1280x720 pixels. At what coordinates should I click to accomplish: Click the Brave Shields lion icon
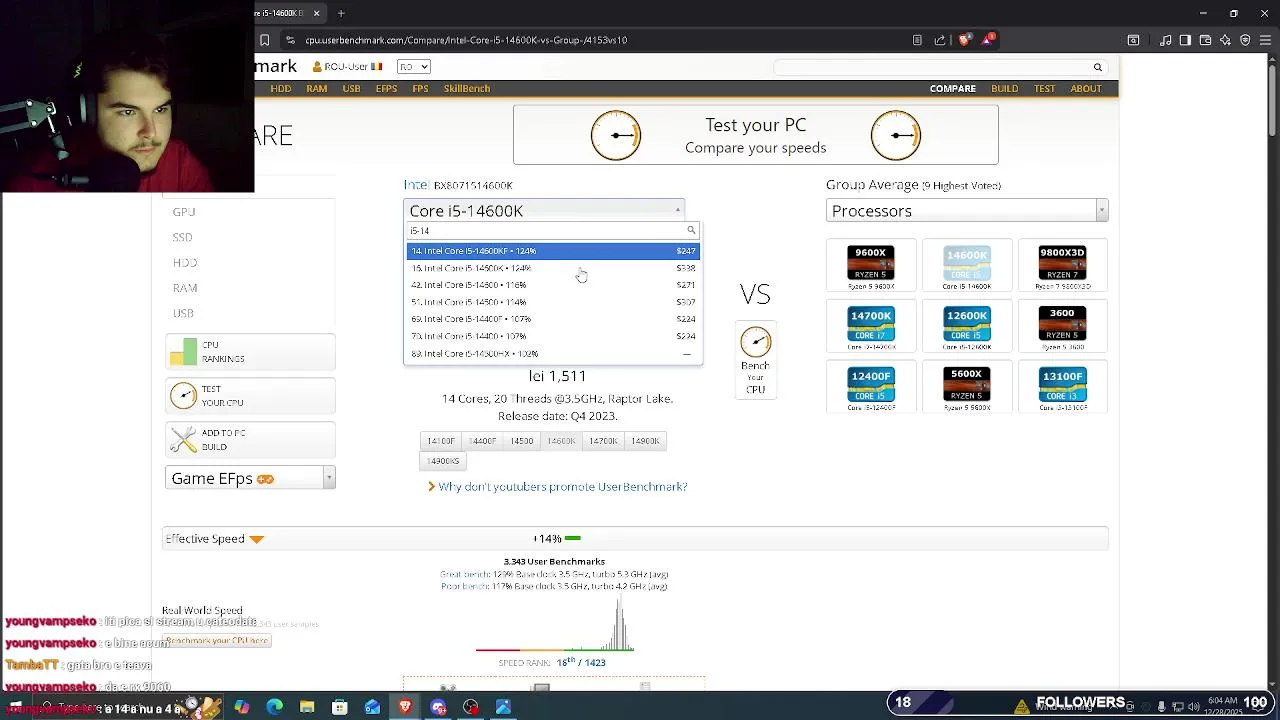coord(964,40)
